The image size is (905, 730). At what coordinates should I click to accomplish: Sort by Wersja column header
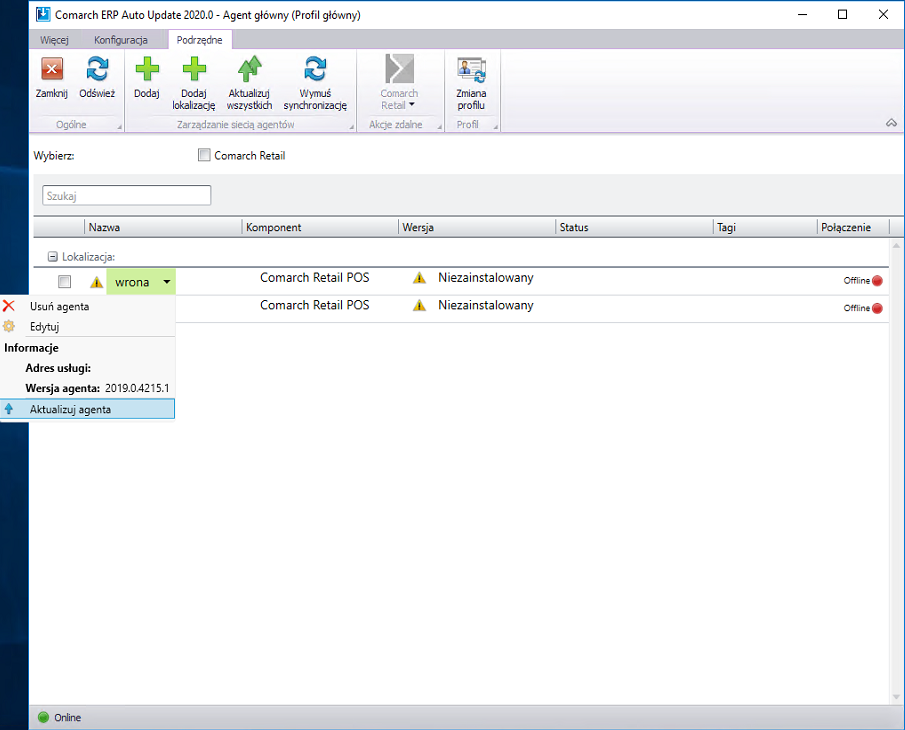[477, 227]
